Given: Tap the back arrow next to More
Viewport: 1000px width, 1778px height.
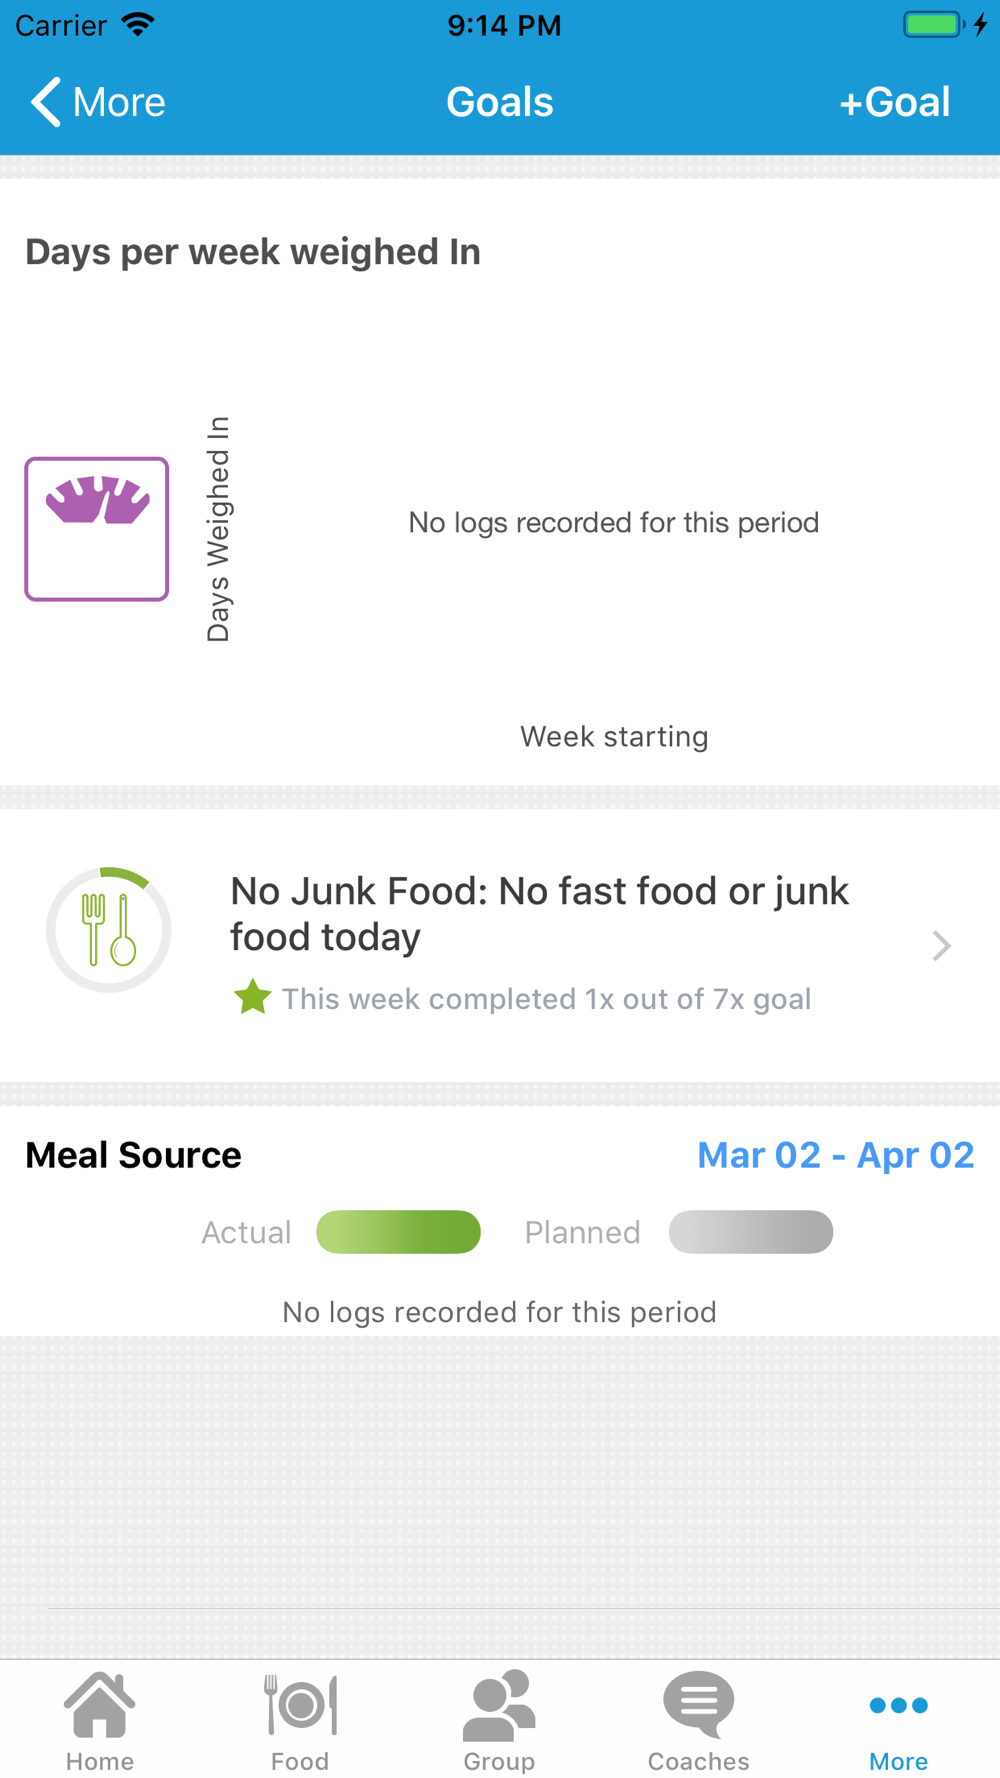Looking at the screenshot, I should tap(46, 102).
